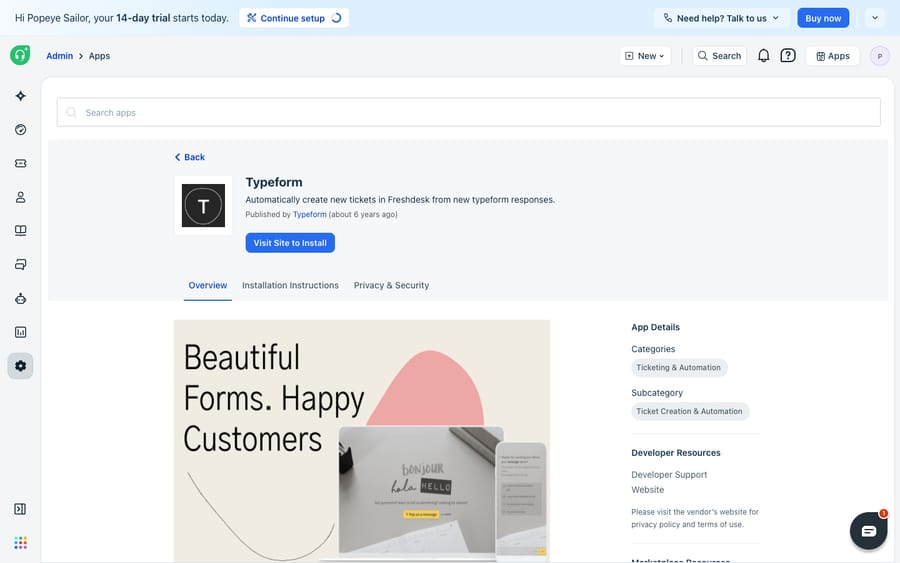Screen dimensions: 900x563
Task: Open the Forums chat icon in sidebar
Action: tap(21, 265)
